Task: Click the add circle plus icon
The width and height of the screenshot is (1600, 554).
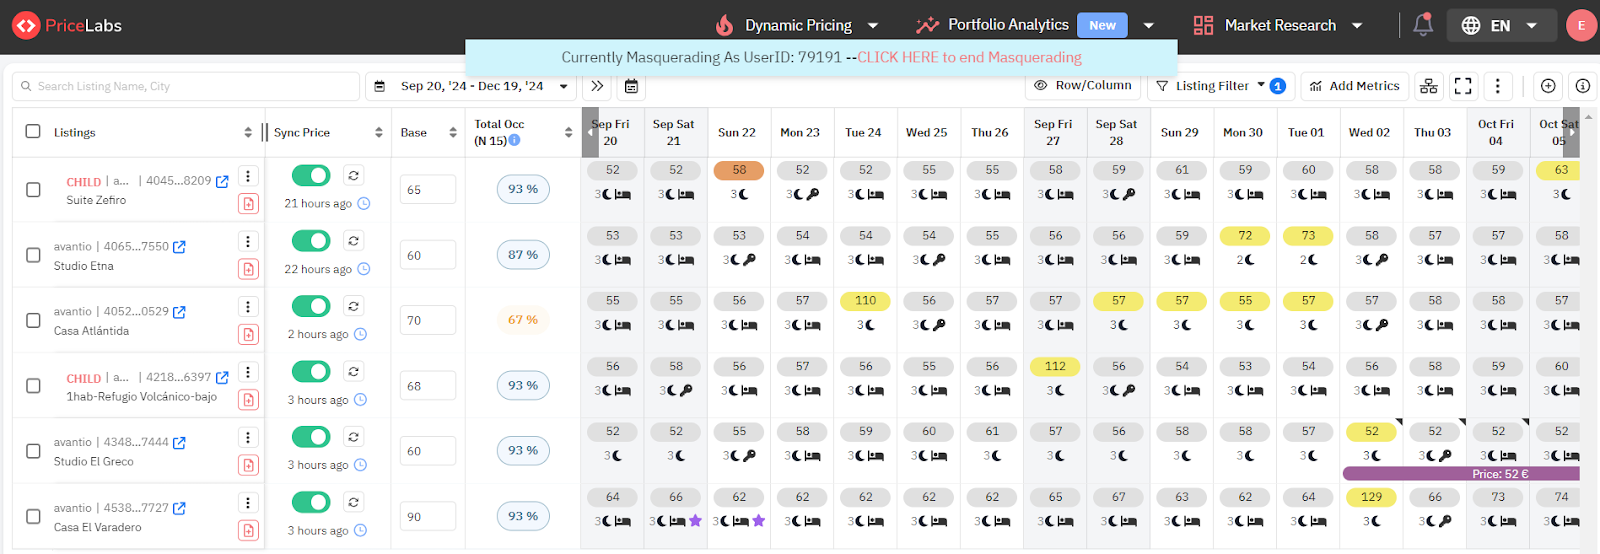Action: point(1548,86)
